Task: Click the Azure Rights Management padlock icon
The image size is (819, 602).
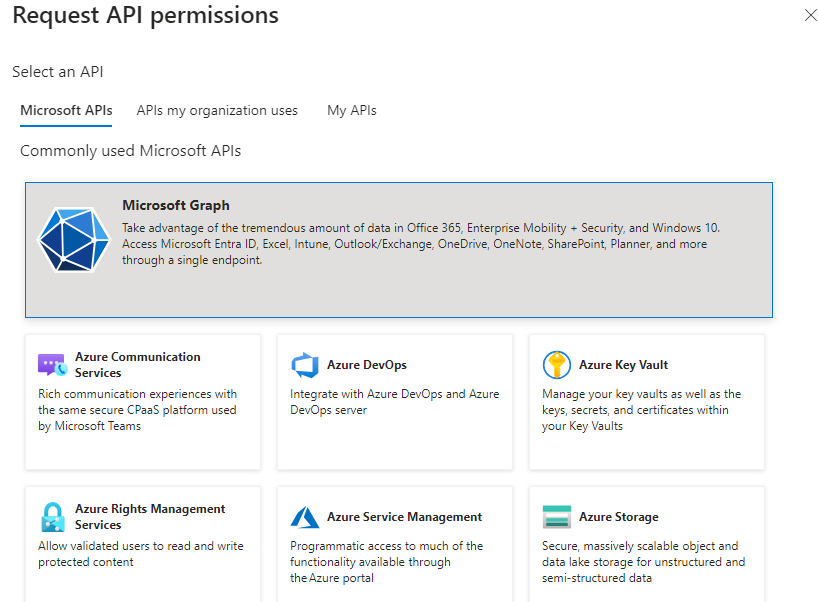Action: point(52,517)
